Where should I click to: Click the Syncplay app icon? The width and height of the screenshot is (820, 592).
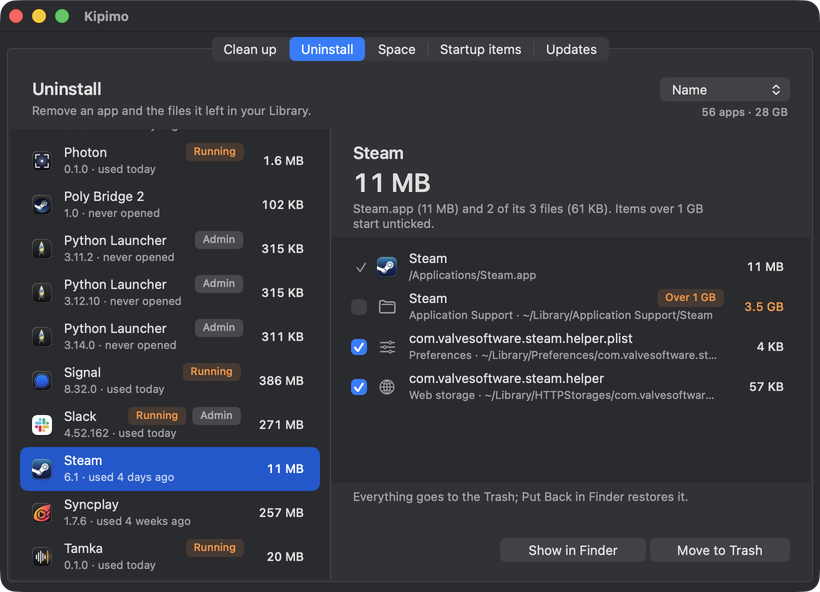pos(42,513)
